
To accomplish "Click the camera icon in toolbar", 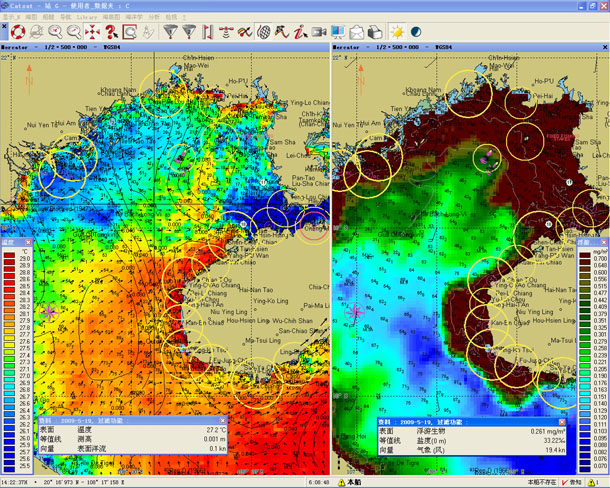I will (320, 32).
